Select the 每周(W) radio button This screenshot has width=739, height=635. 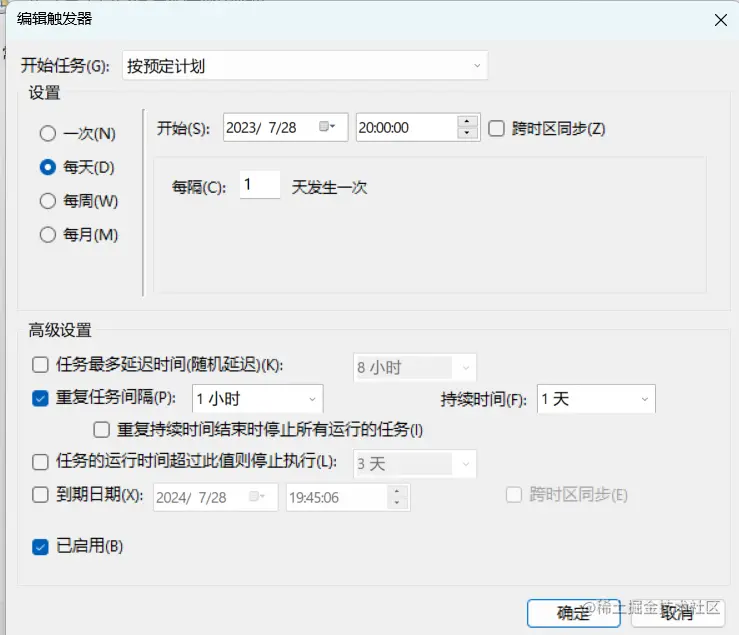pos(48,201)
